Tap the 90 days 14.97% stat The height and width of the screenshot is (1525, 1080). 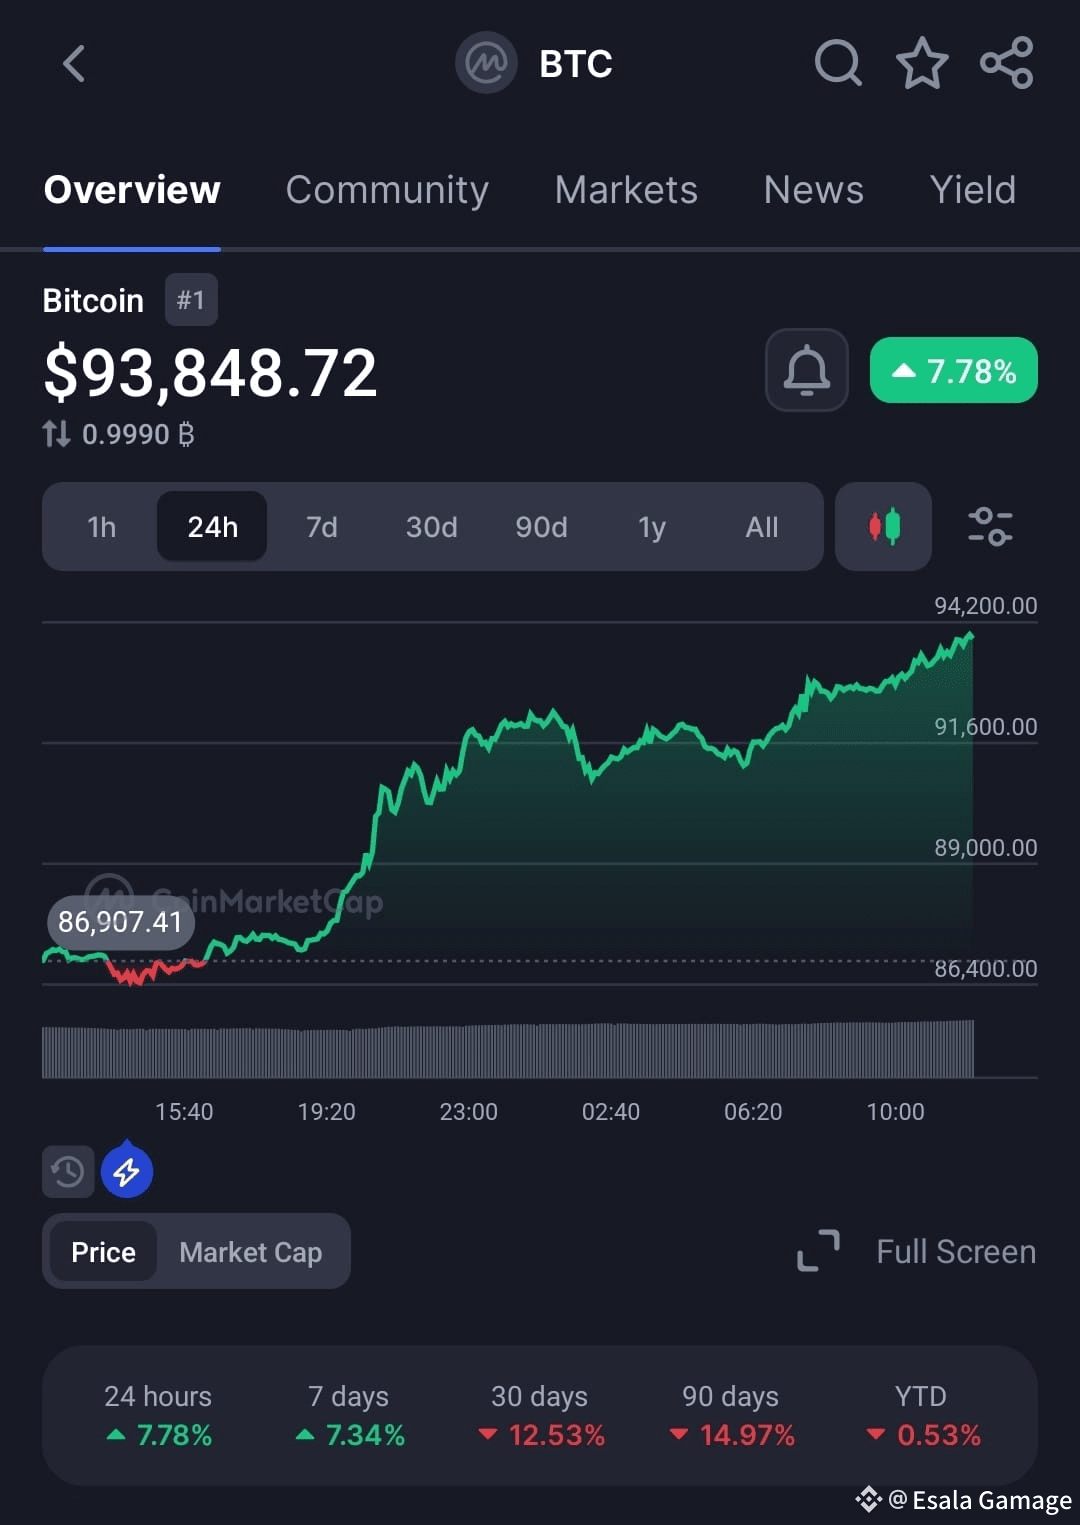point(731,1416)
